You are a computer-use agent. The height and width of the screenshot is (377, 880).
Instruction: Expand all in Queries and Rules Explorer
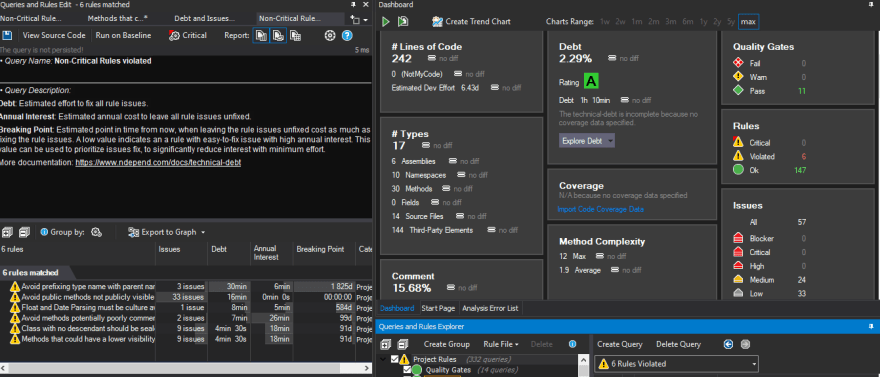click(x=386, y=344)
